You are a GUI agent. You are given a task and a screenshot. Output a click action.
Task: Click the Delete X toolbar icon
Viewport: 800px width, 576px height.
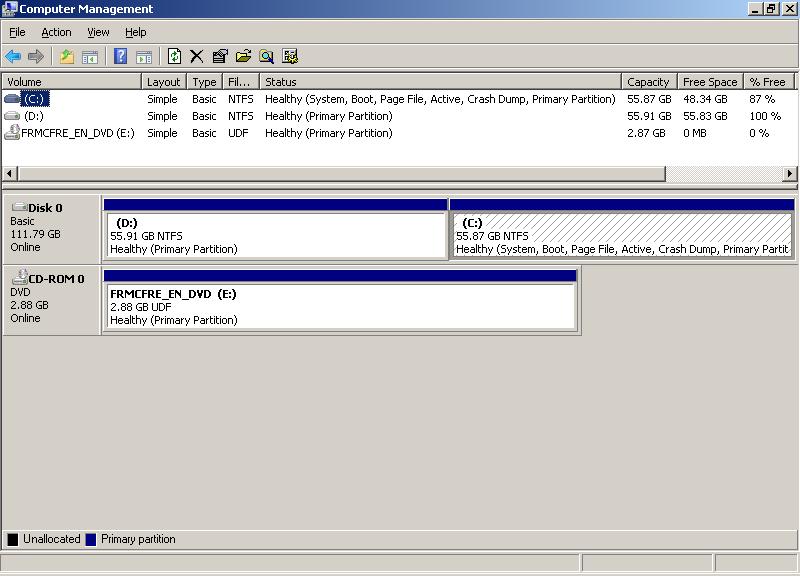pos(197,57)
